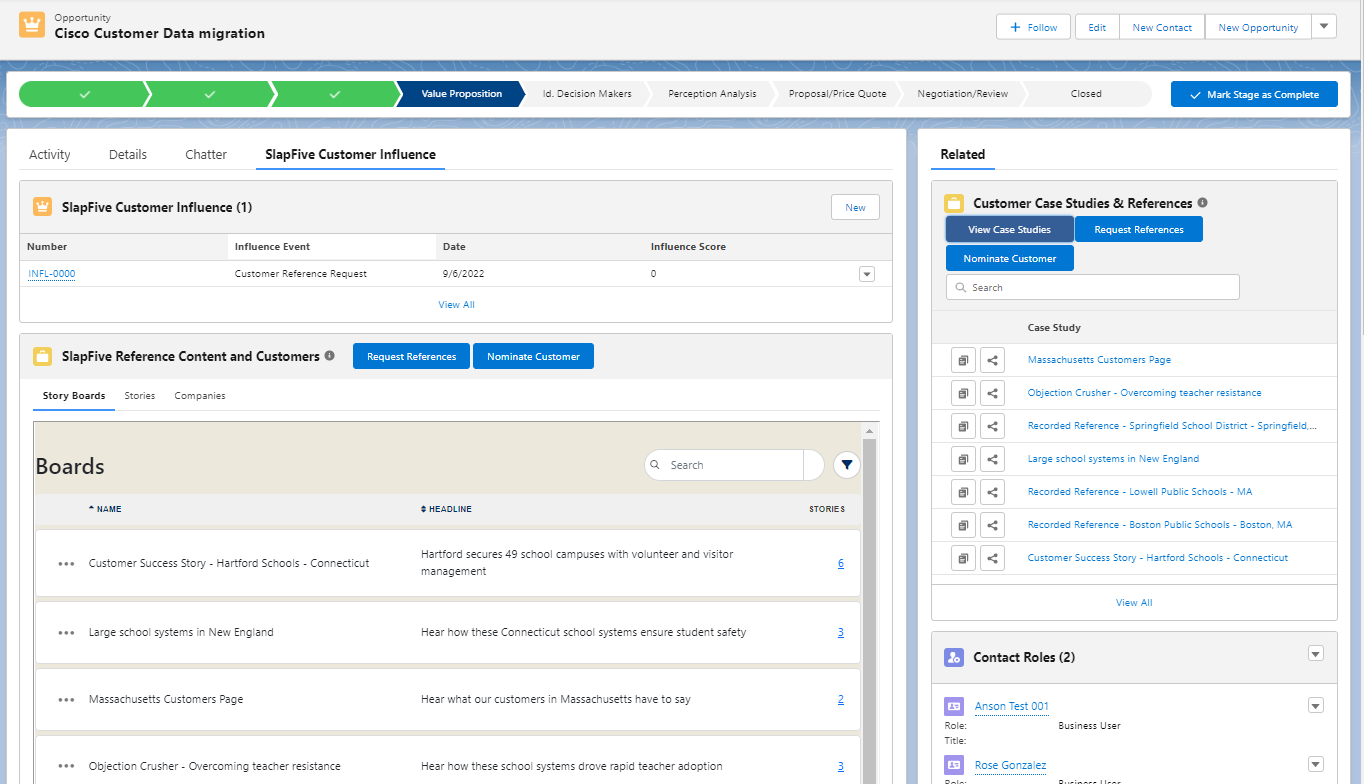Viewport: 1364px width, 784px height.
Task: Copy the Recorded Reference - Lowell Public Schools entry
Action: [963, 491]
